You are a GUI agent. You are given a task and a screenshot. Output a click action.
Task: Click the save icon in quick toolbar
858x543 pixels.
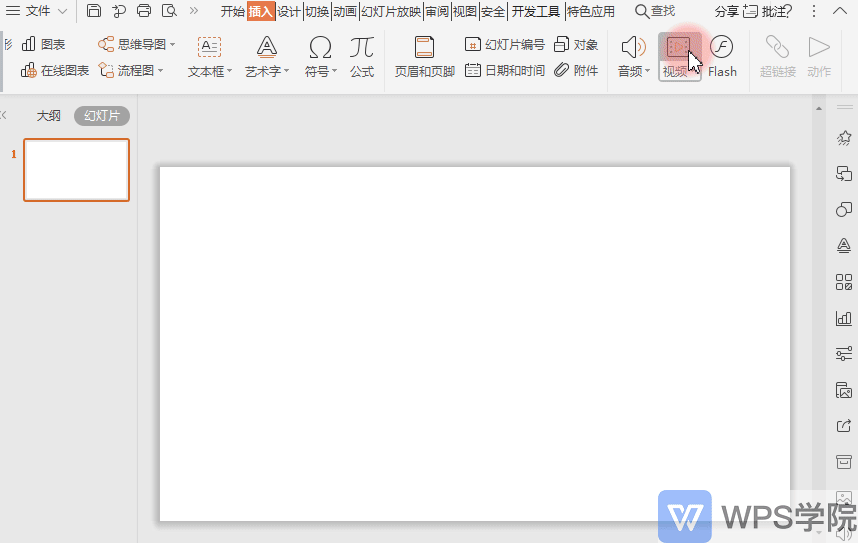pos(94,11)
